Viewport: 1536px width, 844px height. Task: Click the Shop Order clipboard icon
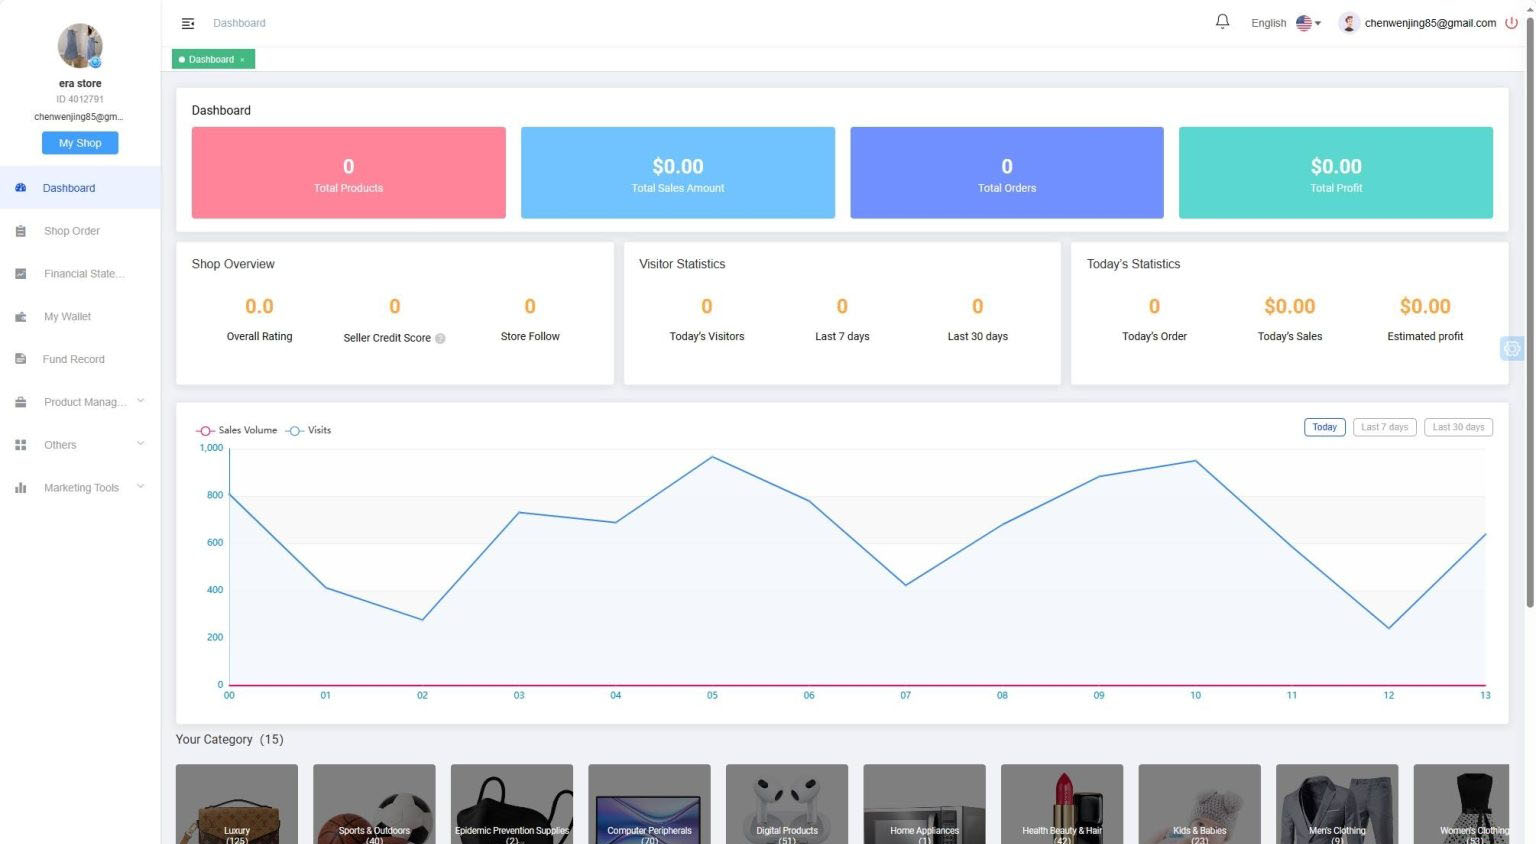20,231
